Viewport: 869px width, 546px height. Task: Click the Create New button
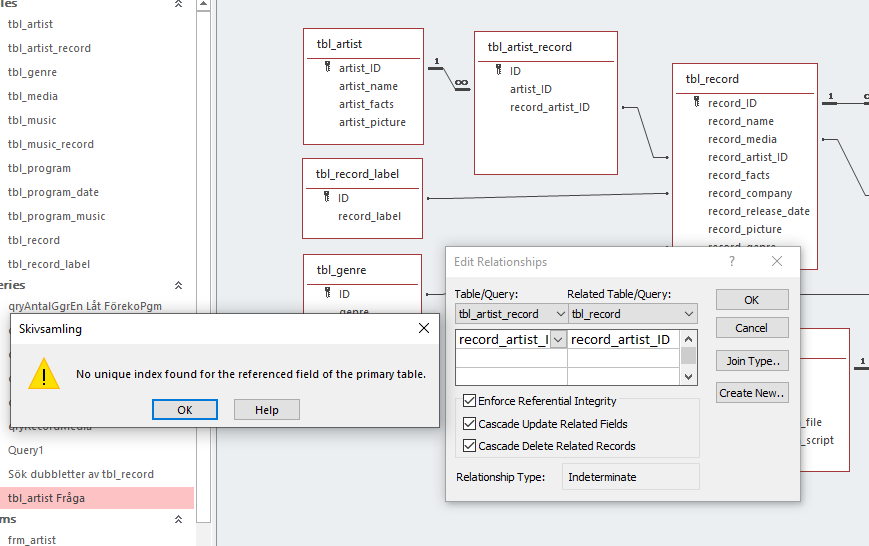pyautogui.click(x=752, y=393)
